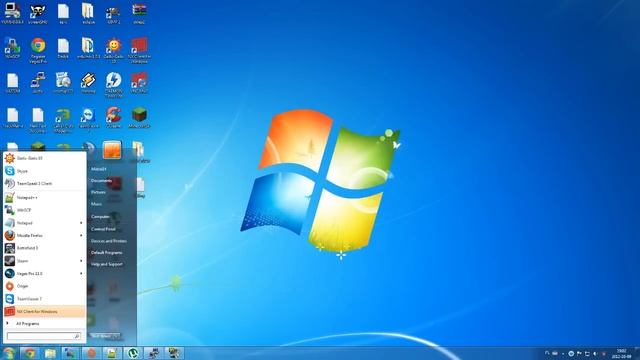Viewport: 640px width, 360px height.
Task: Expand the Mozilla Firefox jump list arrow
Action: 81,236
